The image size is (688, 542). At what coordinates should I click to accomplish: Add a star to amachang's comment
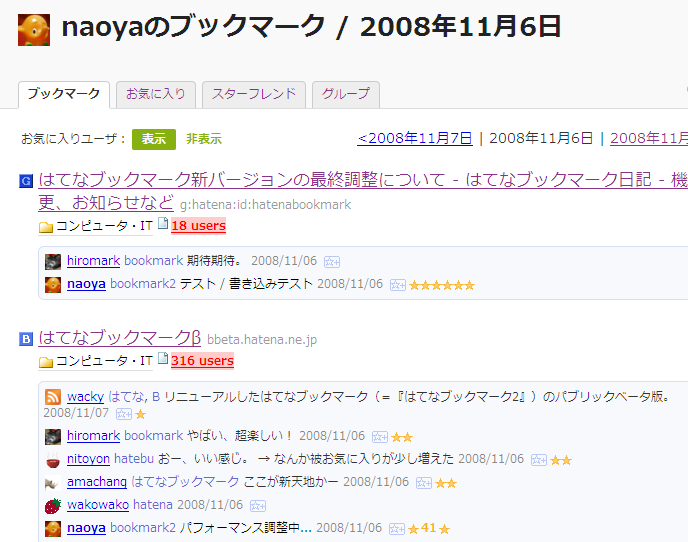point(424,484)
